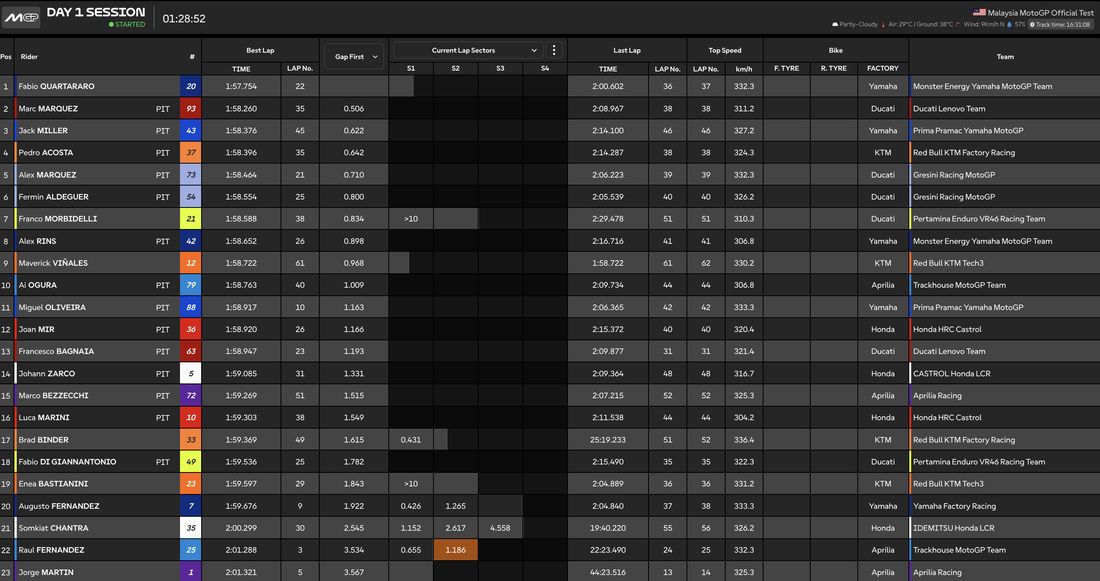Click the PIT label in Alex RINS row

click(x=163, y=241)
